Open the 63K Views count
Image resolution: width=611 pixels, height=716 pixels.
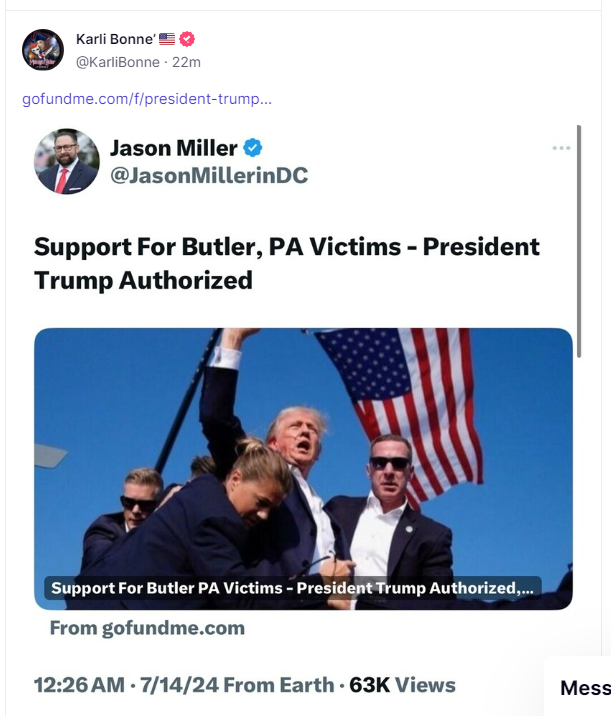402,685
